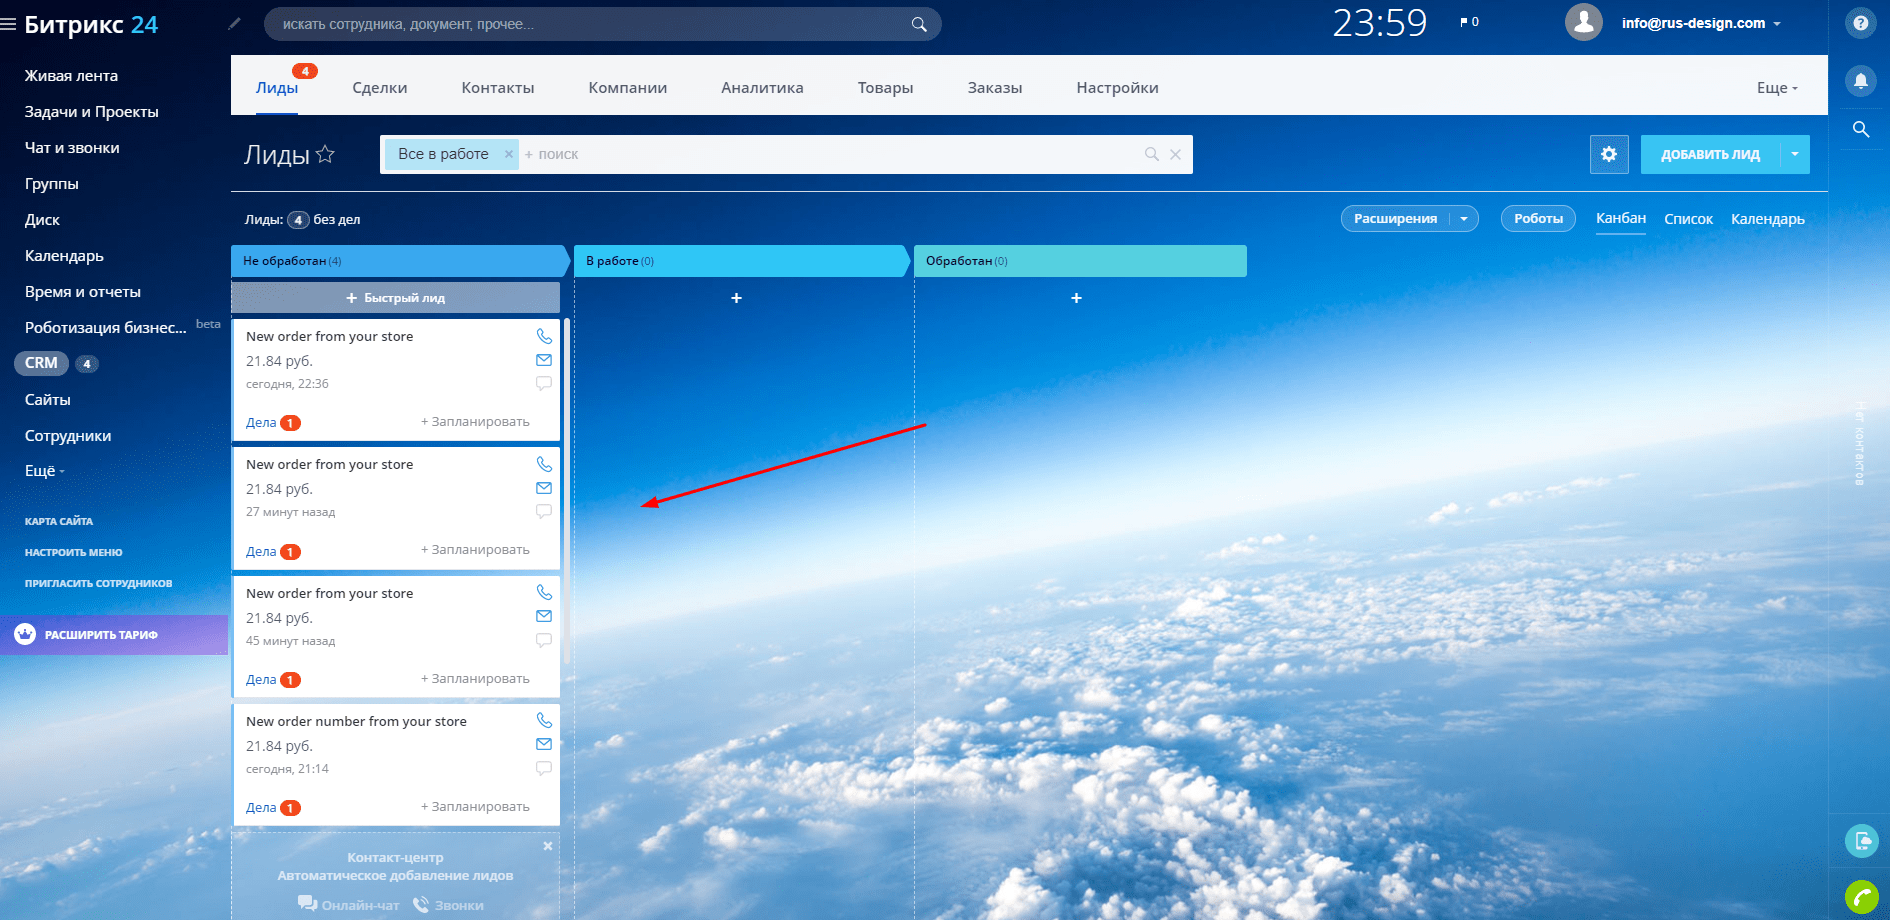1890x920 pixels.
Task: Toggle the hamburger menu to collapse the sidebar
Action: [8, 24]
